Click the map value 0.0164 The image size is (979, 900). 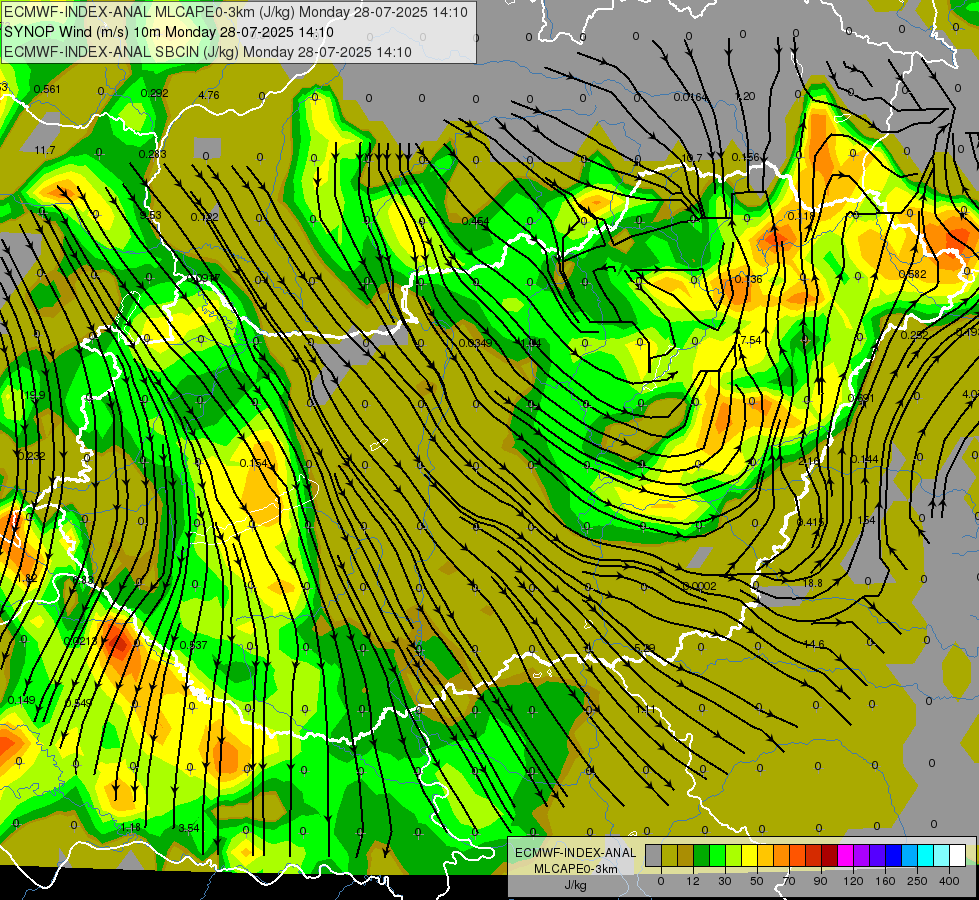click(691, 97)
